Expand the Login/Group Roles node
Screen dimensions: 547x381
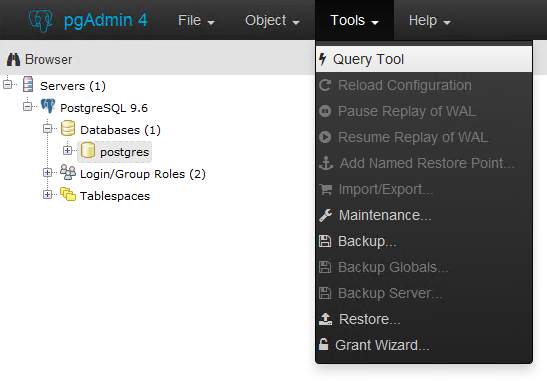click(47, 172)
